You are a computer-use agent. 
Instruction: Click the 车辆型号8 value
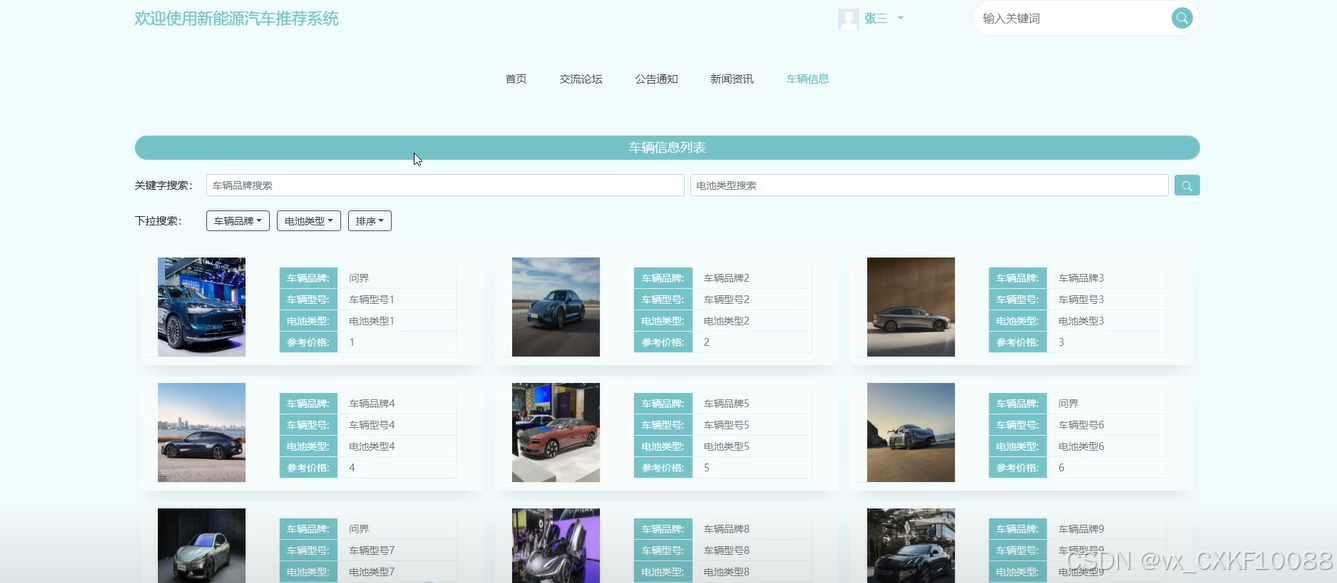pyautogui.click(x=727, y=551)
